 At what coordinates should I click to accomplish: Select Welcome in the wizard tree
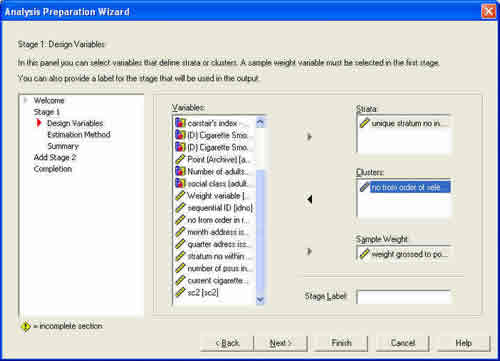pos(49,100)
